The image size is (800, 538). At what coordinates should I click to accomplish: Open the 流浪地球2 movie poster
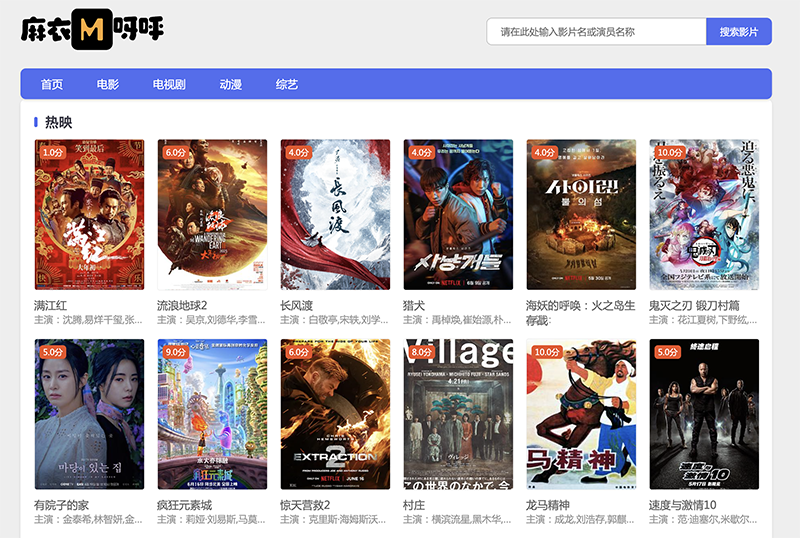point(212,214)
